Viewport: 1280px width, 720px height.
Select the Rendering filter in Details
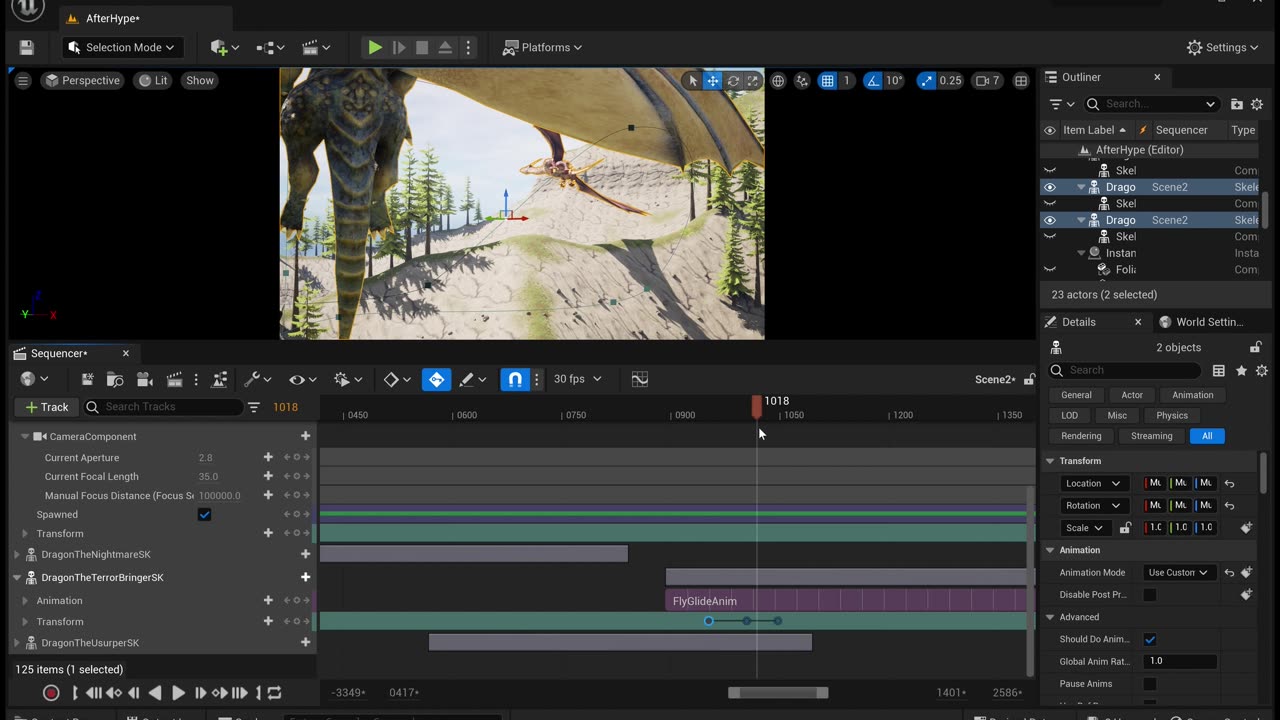click(1081, 436)
